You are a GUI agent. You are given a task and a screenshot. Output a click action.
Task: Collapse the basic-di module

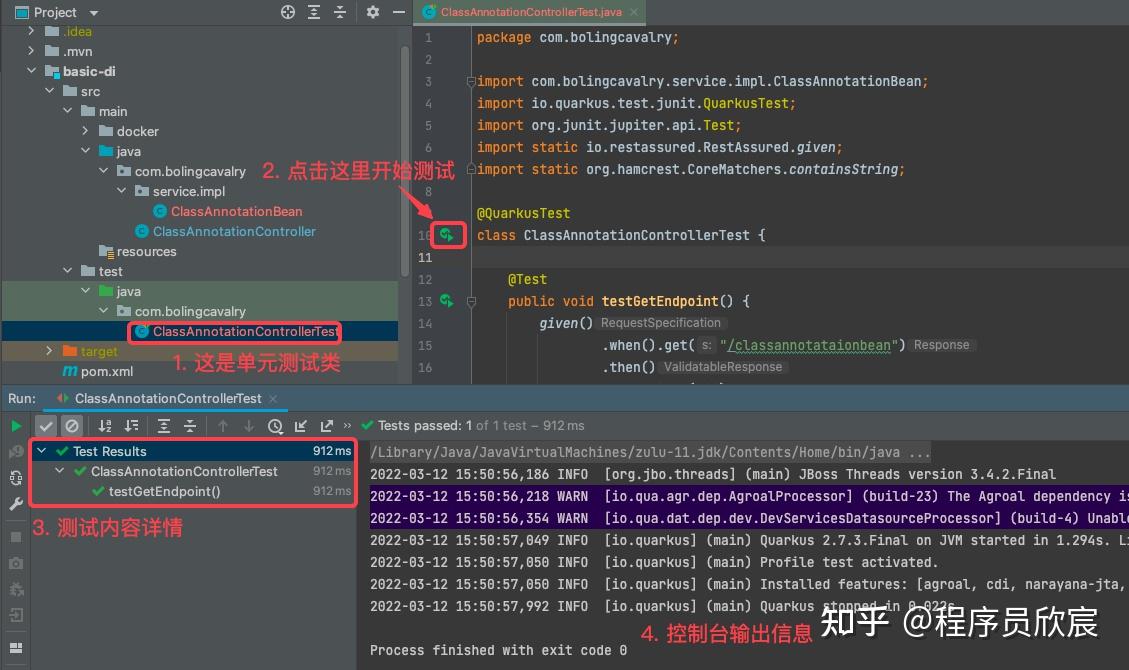(x=31, y=71)
